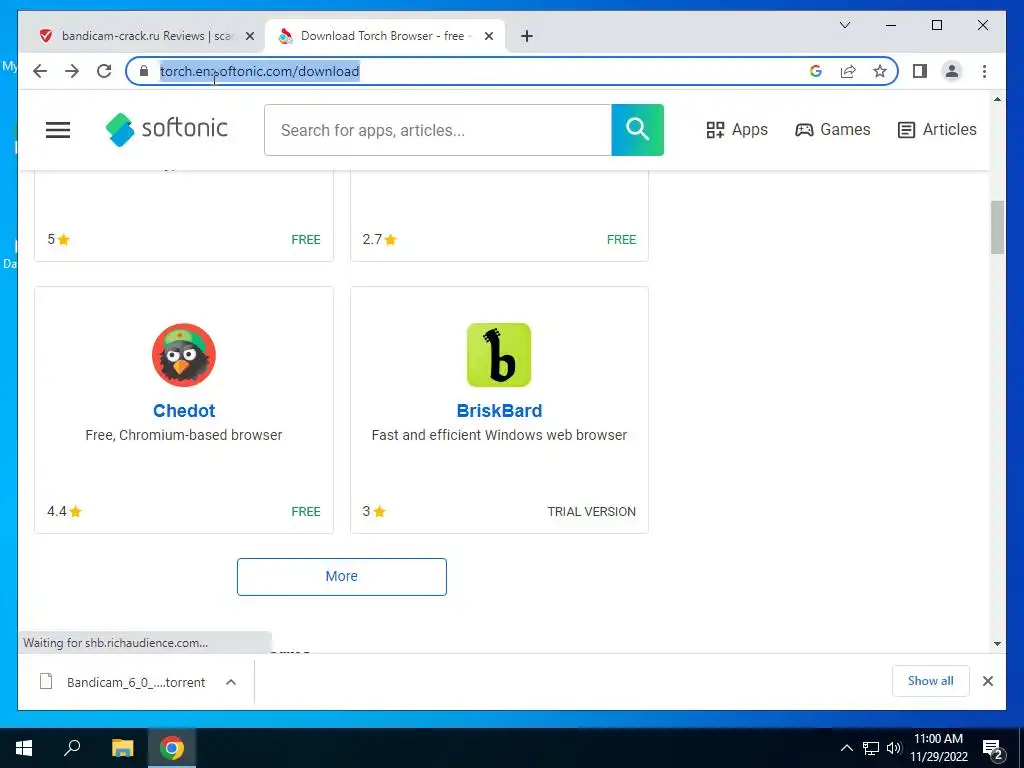
Task: Click the TRIAL VERSION label
Action: click(x=592, y=512)
